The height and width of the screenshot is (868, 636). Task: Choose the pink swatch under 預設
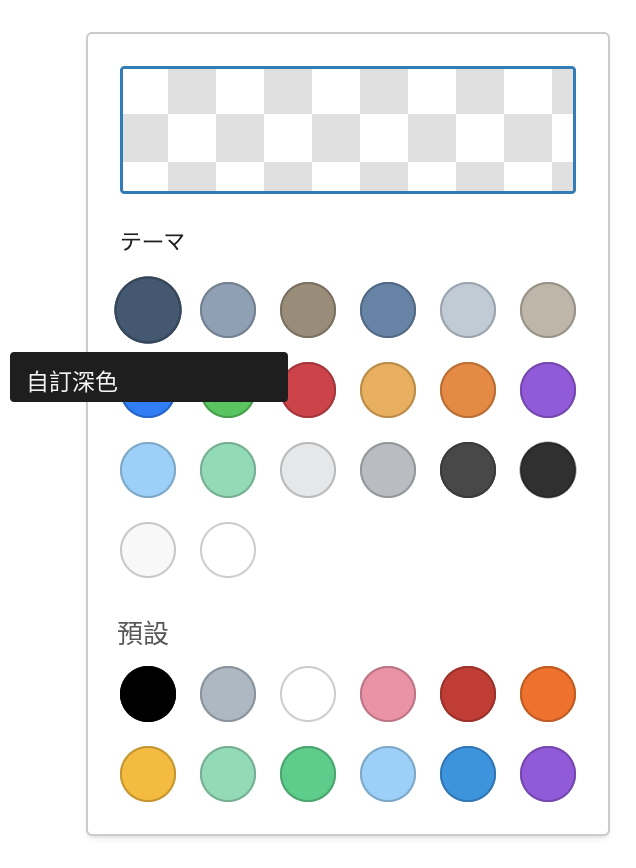click(x=388, y=694)
